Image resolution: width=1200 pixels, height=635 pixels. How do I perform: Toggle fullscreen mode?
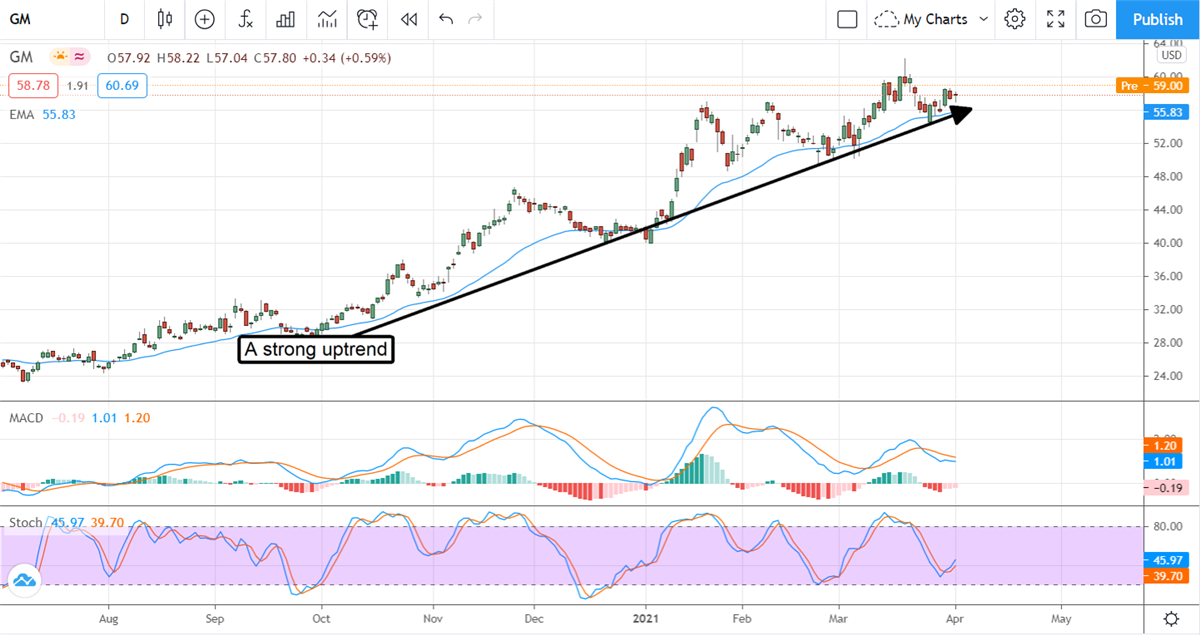click(1055, 19)
